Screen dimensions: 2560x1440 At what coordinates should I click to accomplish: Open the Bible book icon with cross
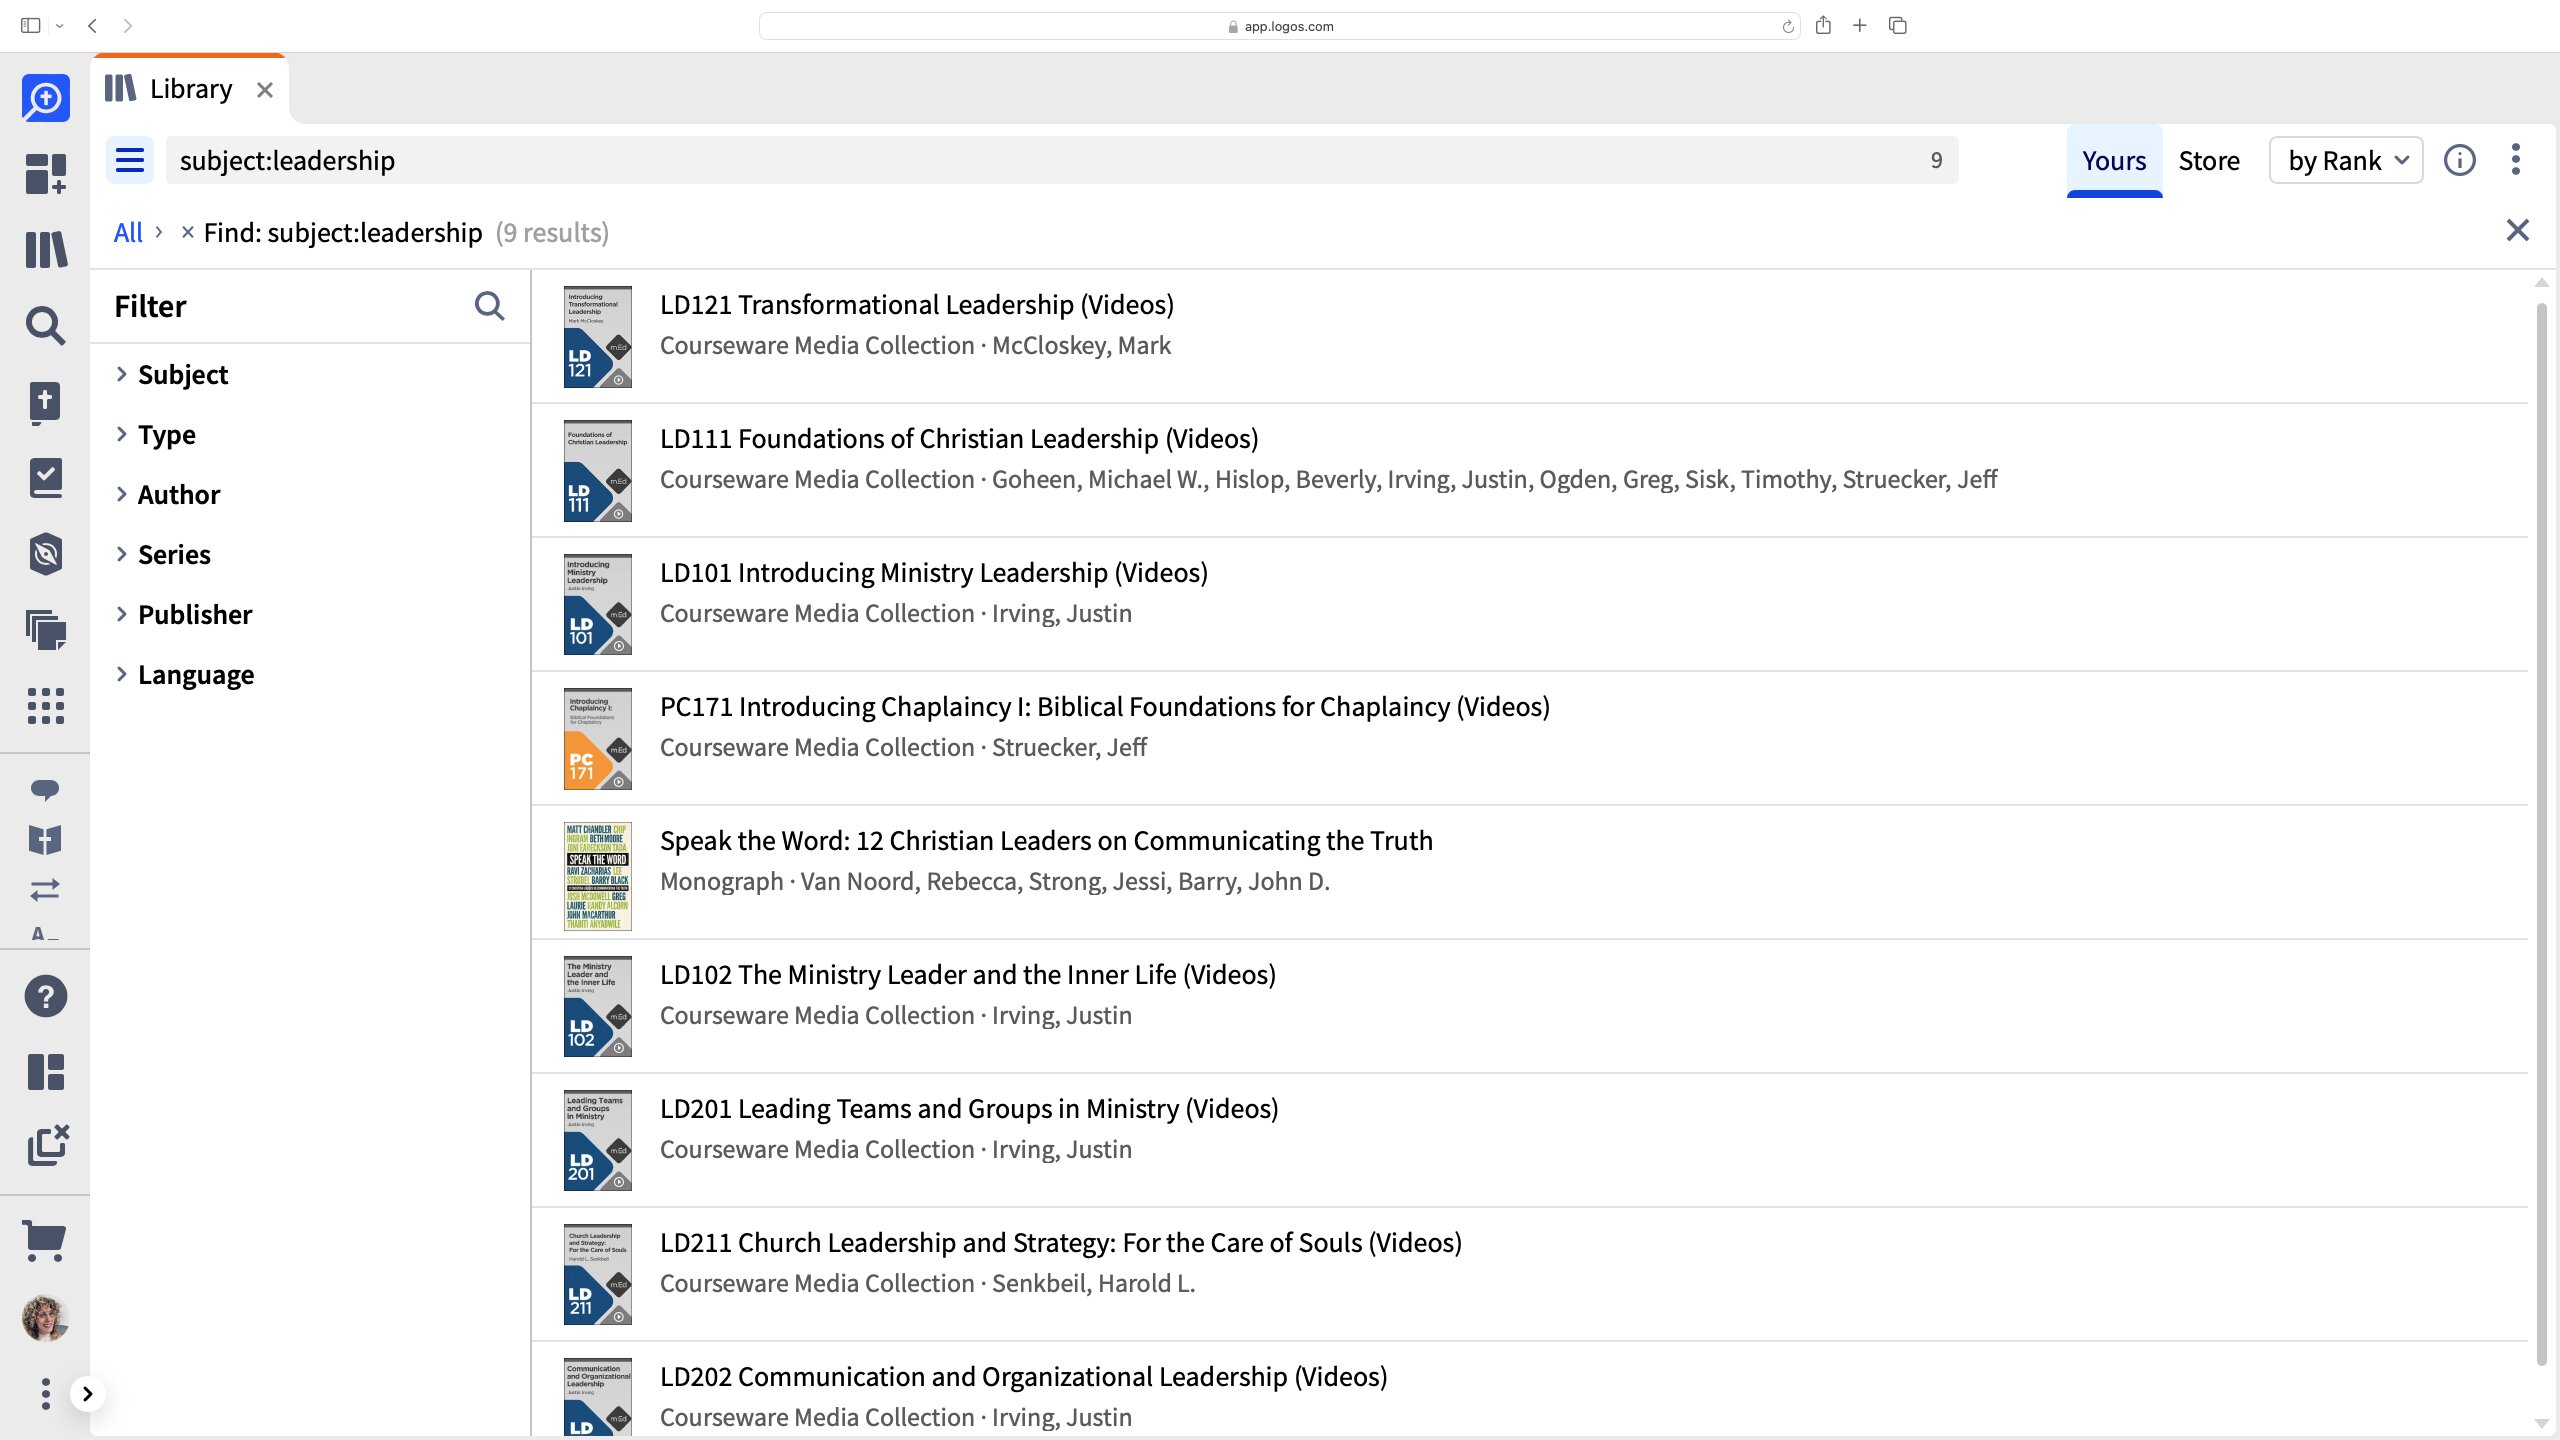coord(45,402)
